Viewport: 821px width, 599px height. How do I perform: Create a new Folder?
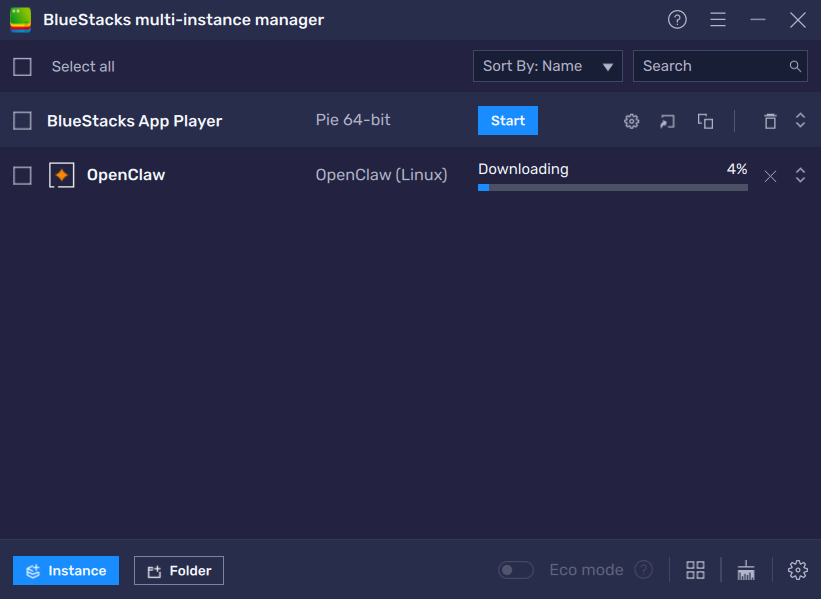179,570
